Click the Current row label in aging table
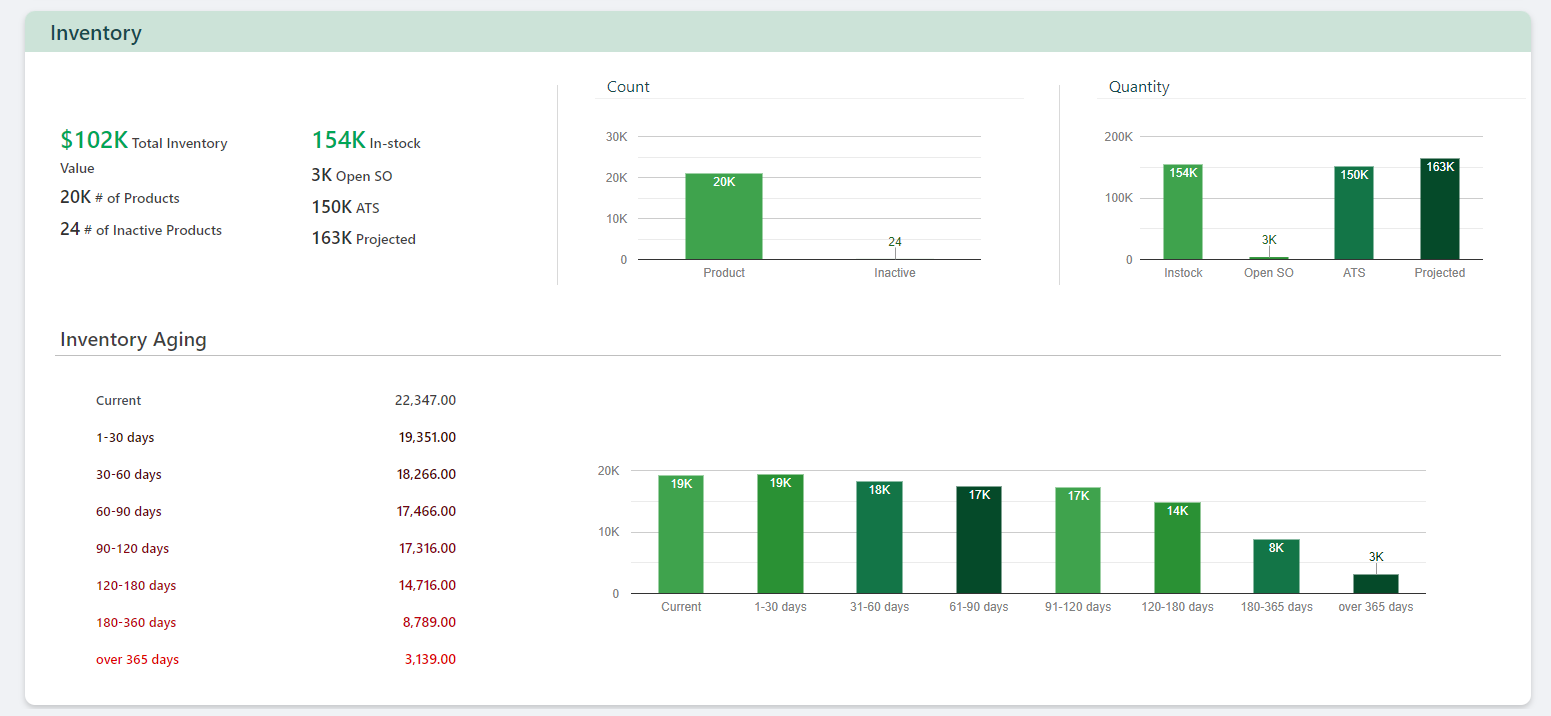Viewport: 1551px width, 716px height. click(118, 400)
